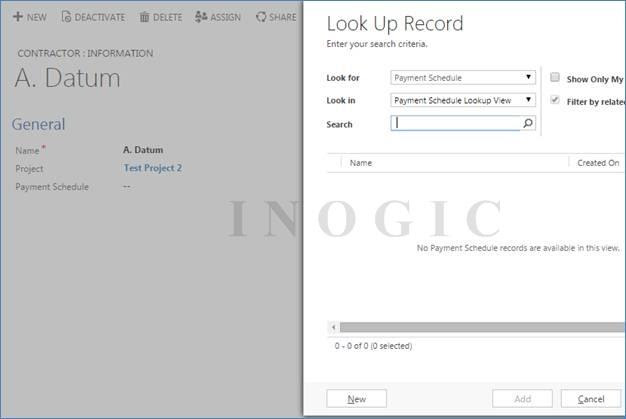Click the A. Datum Name field value

tap(143, 150)
